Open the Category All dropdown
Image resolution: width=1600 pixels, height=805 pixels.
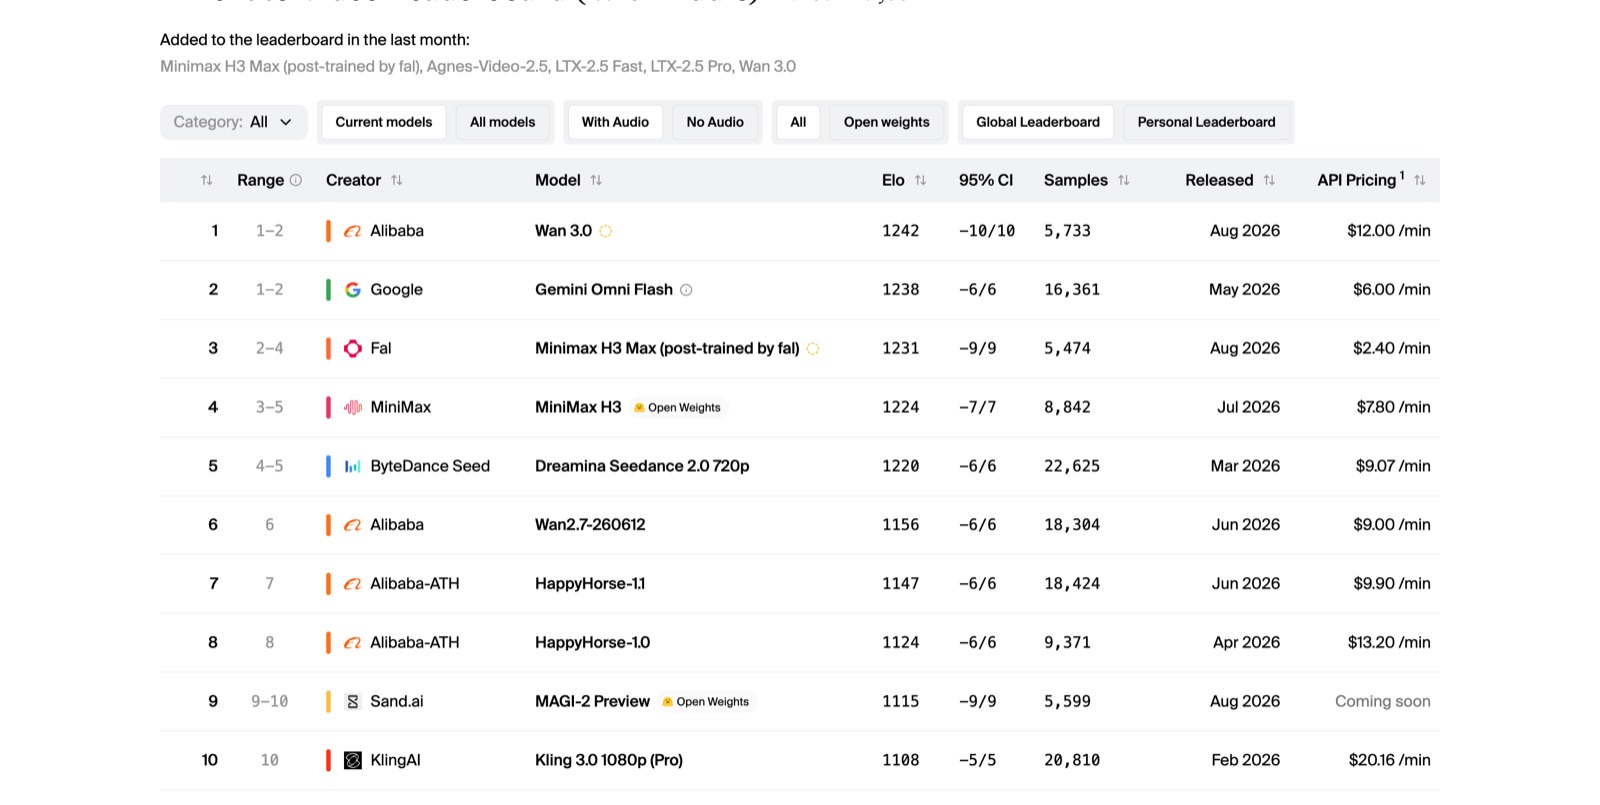point(233,122)
